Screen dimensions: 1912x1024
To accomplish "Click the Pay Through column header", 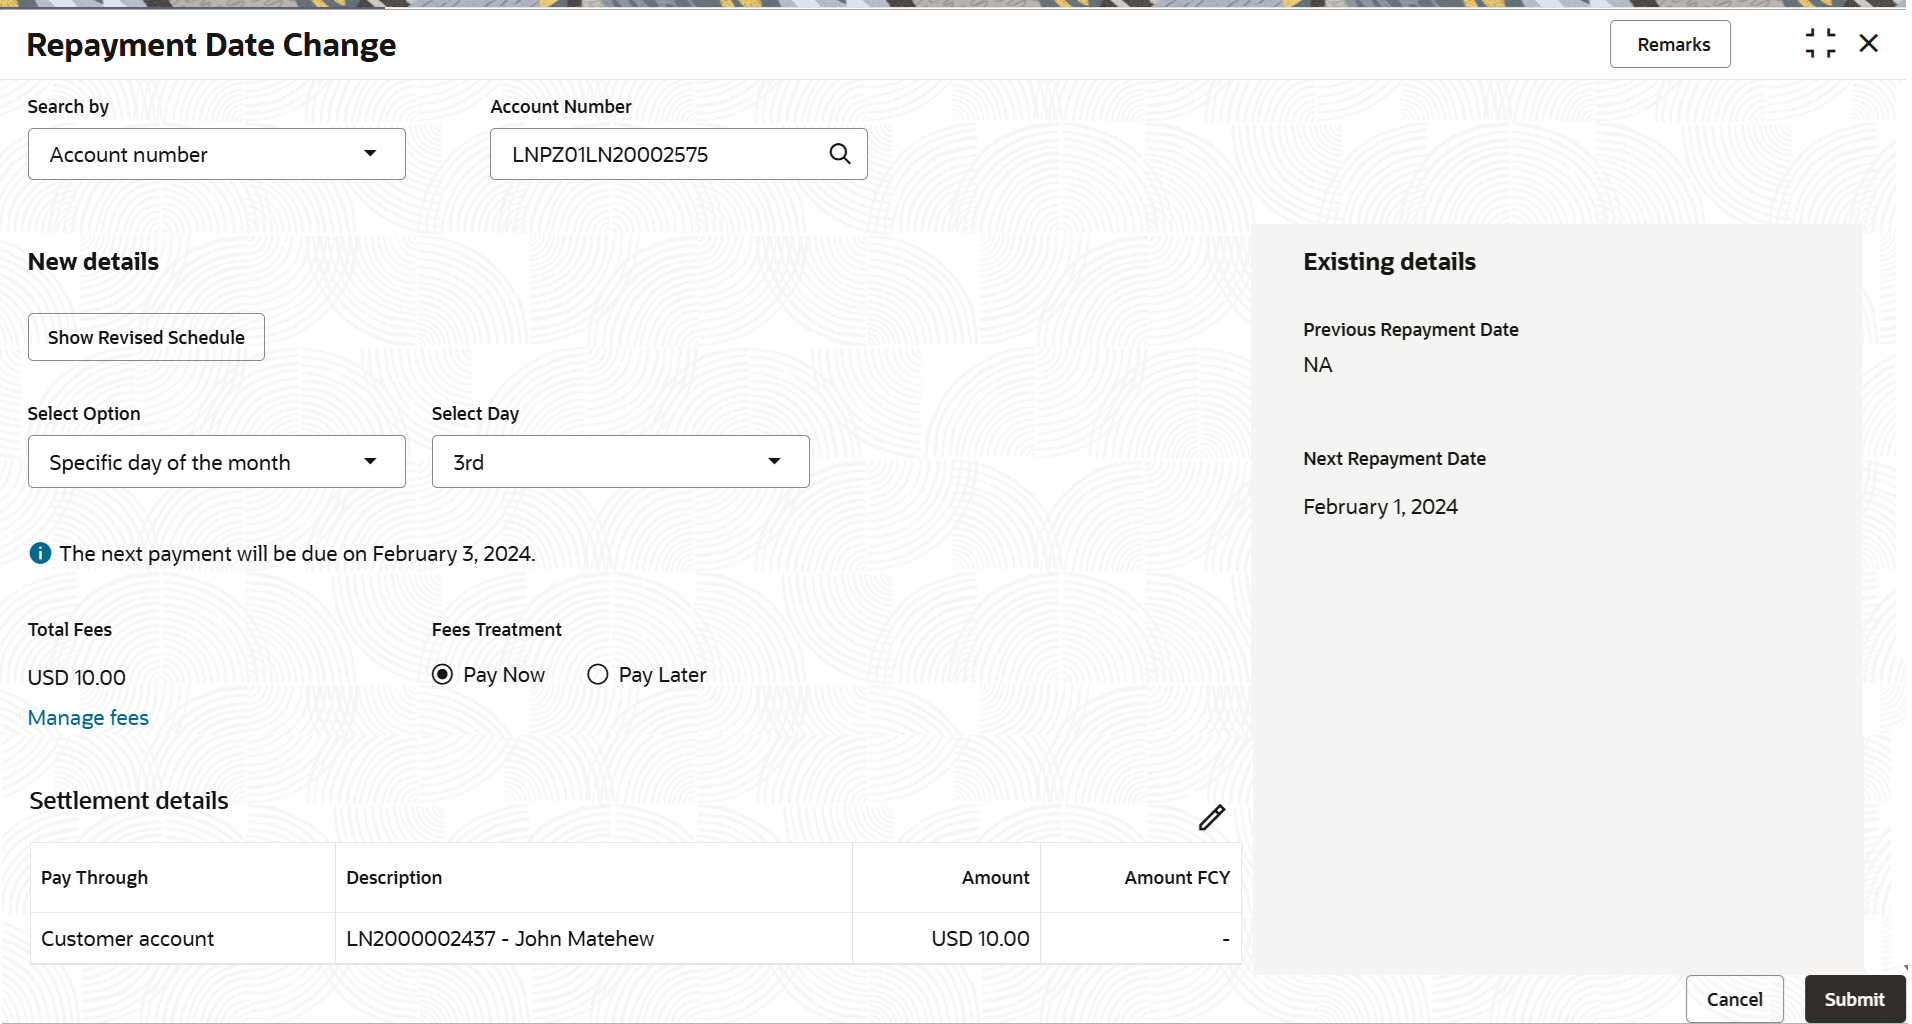I will pos(183,878).
